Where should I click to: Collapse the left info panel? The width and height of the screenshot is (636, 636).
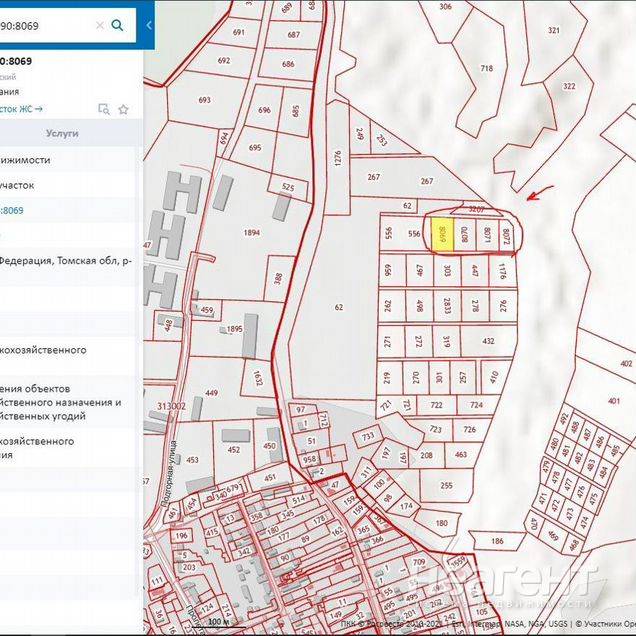[x=149, y=25]
